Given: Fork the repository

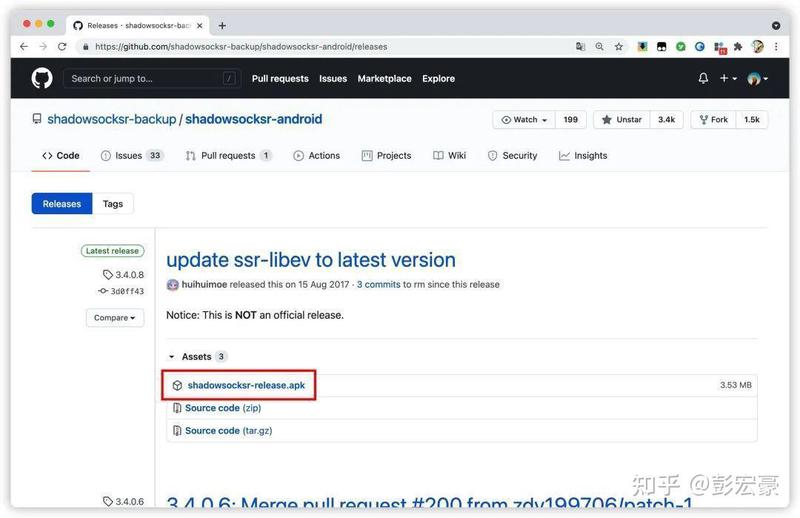Looking at the screenshot, I should coord(713,119).
